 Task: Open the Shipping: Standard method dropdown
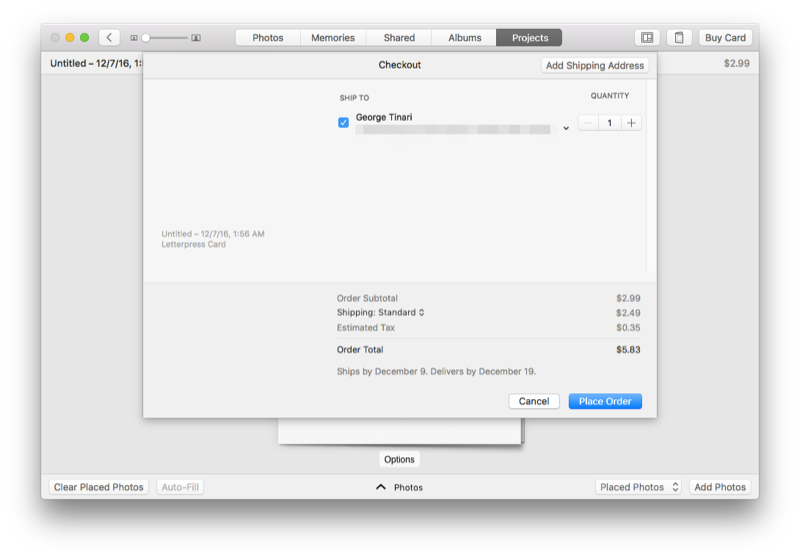tap(381, 313)
